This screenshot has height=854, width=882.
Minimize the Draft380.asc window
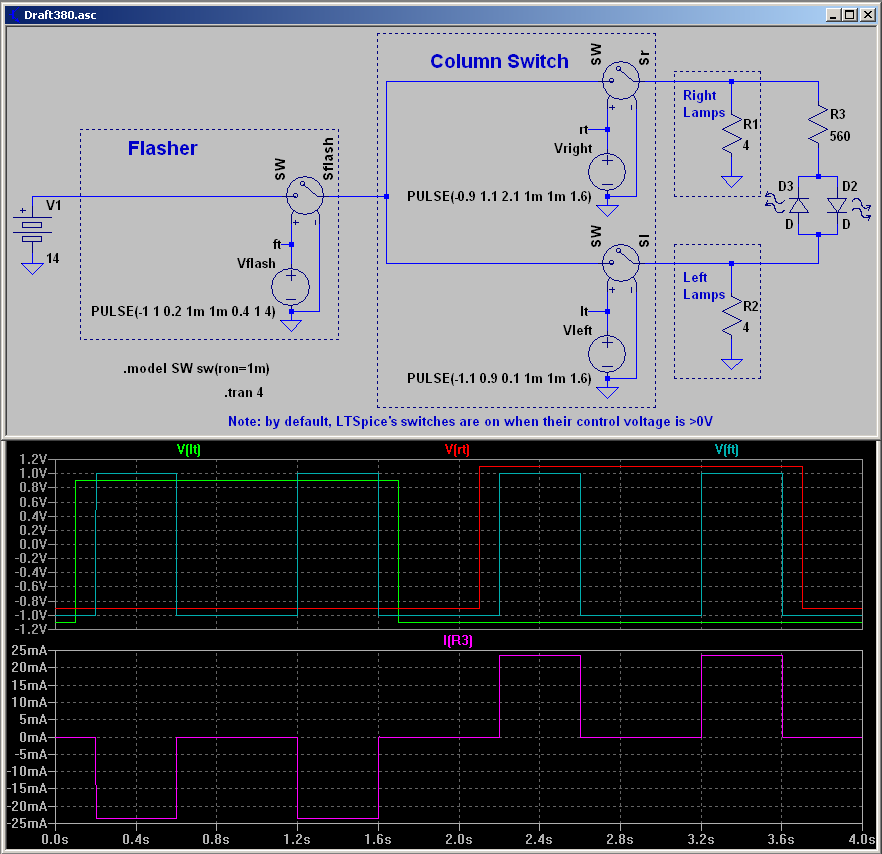(x=834, y=15)
